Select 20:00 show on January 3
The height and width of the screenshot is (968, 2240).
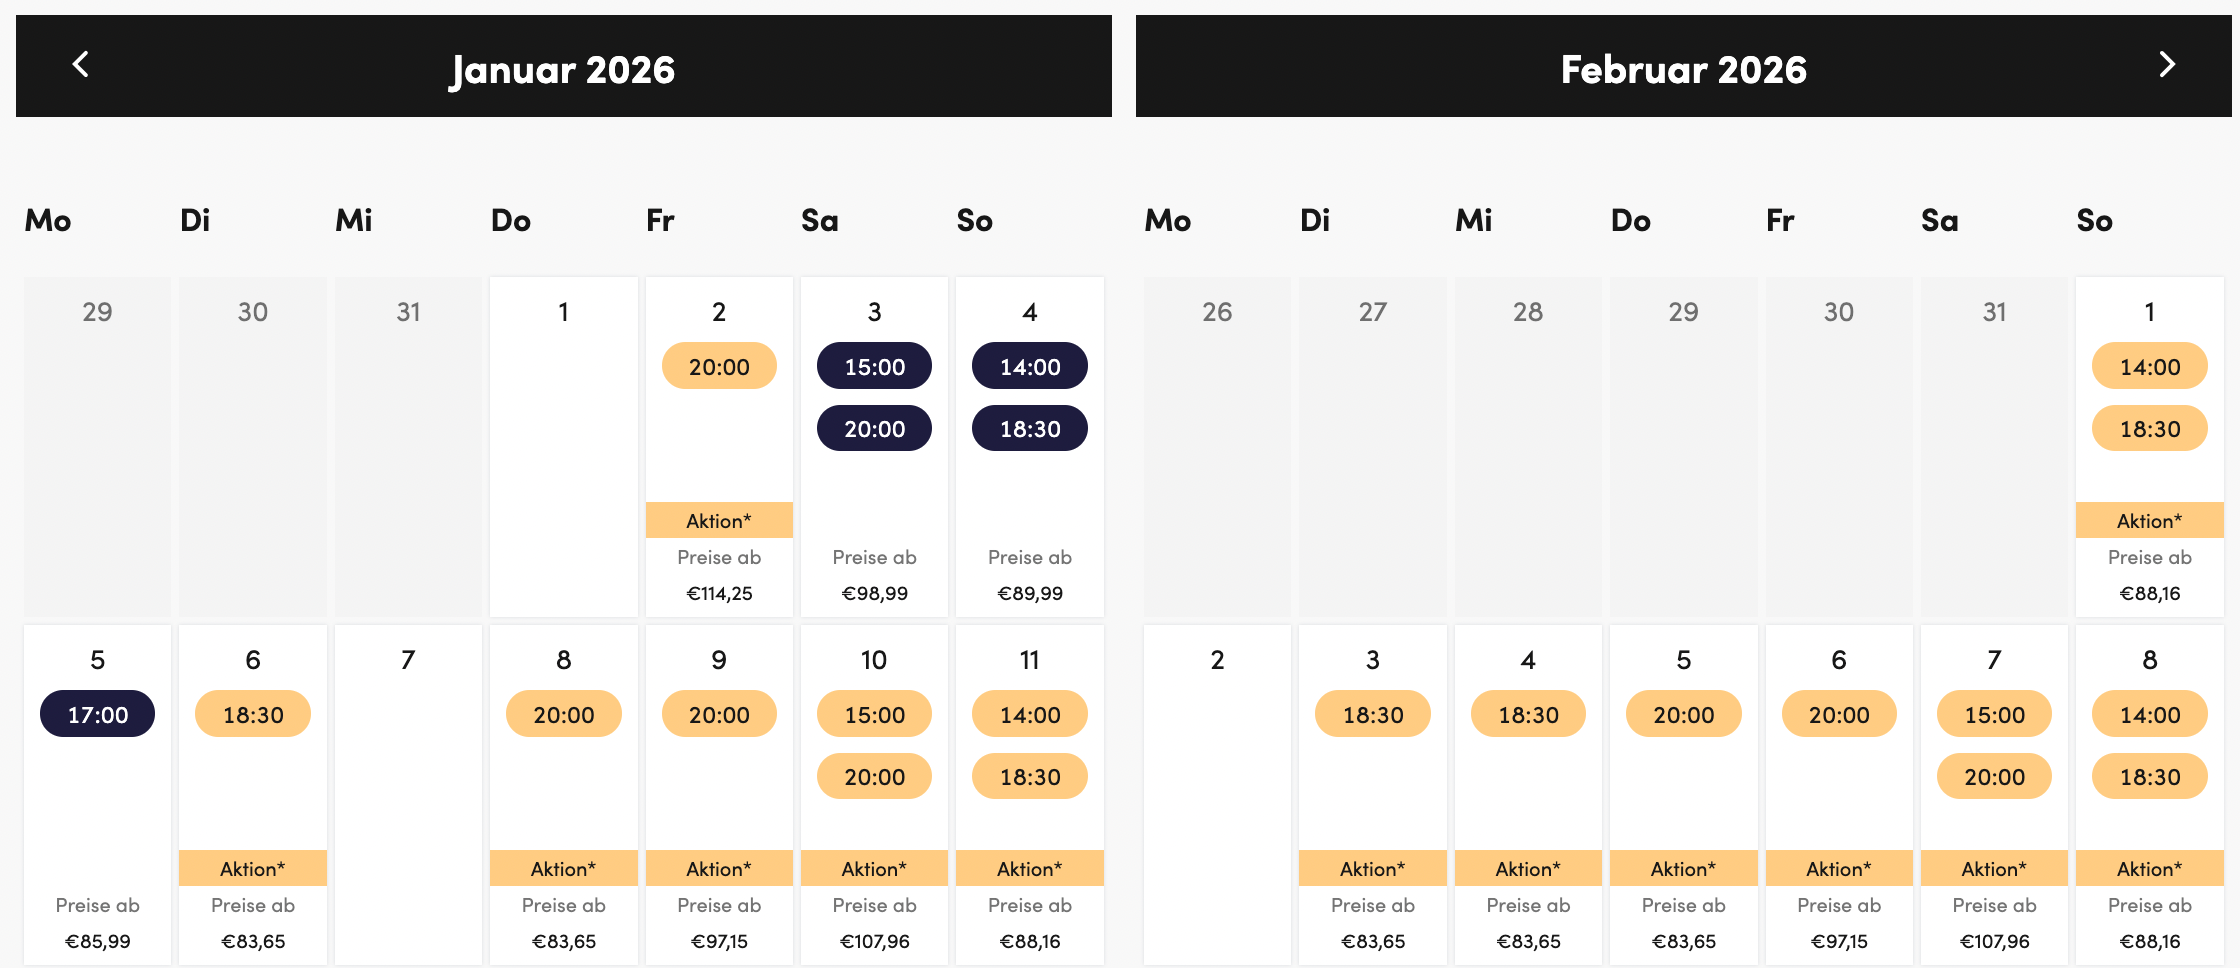[x=874, y=429]
